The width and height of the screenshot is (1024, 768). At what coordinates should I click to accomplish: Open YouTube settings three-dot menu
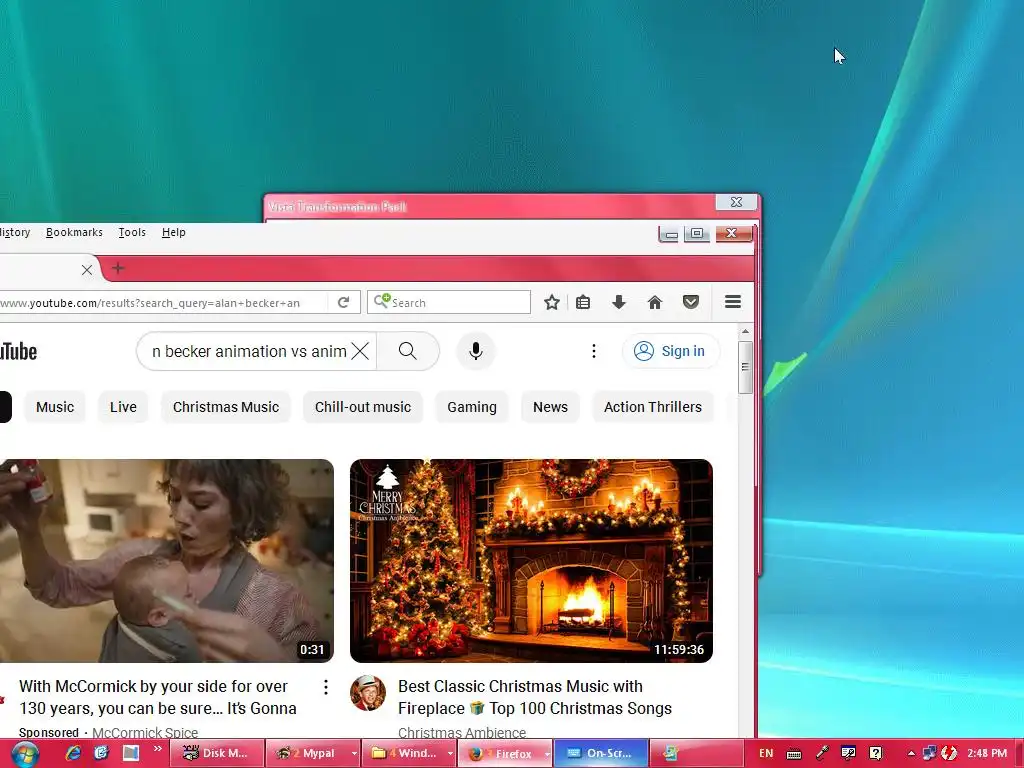(594, 351)
